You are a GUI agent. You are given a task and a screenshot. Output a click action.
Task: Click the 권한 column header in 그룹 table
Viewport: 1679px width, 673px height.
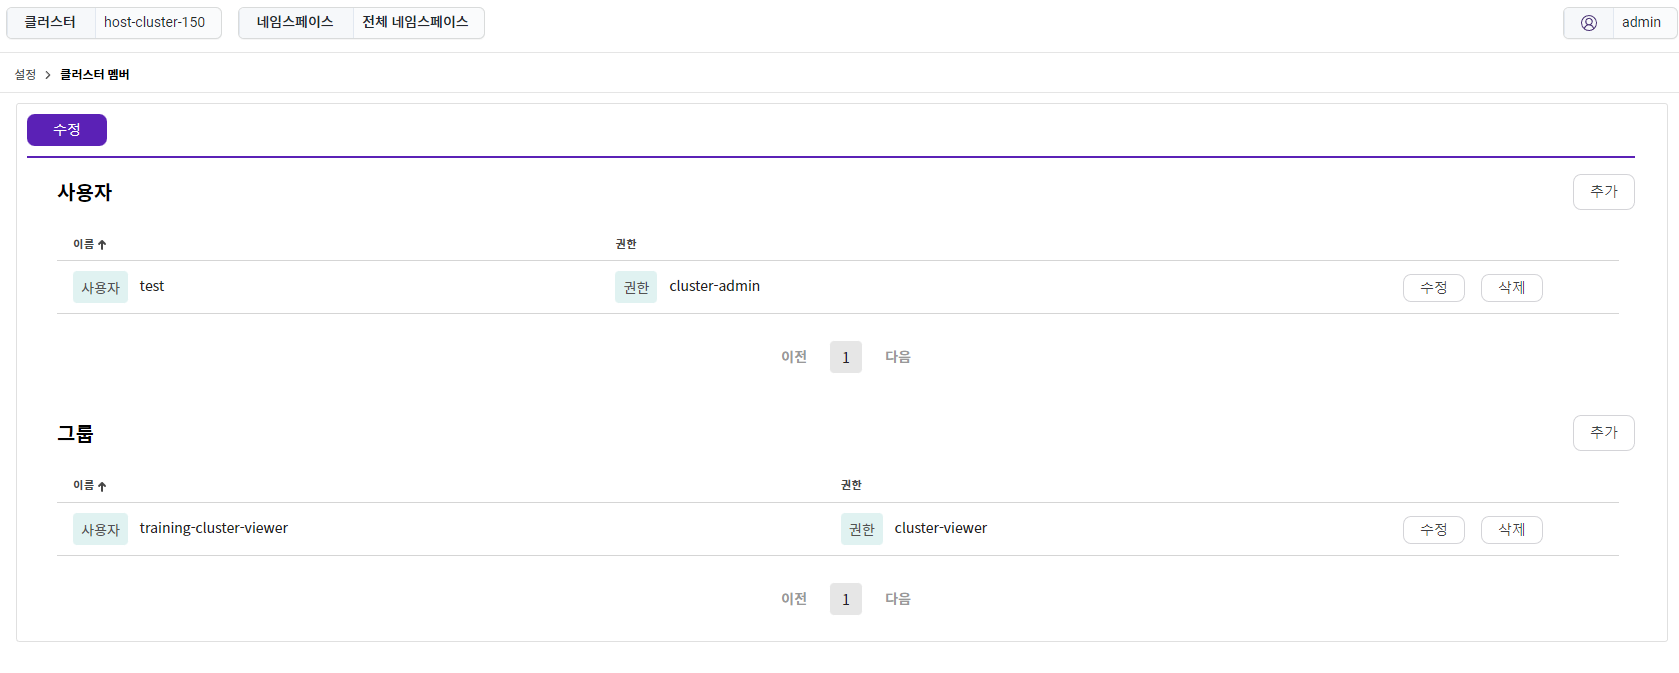pyautogui.click(x=851, y=485)
